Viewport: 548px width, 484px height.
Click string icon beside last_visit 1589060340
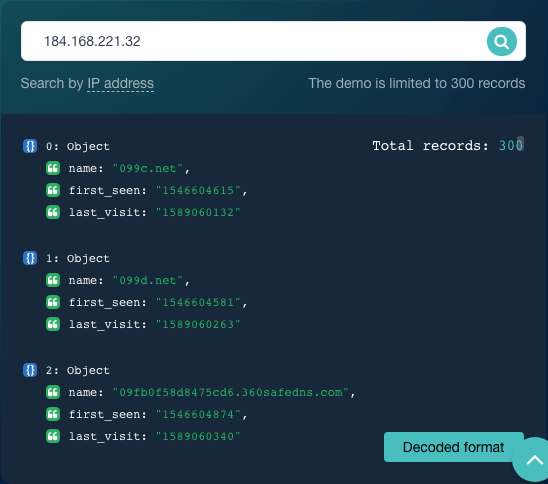pyautogui.click(x=53, y=436)
